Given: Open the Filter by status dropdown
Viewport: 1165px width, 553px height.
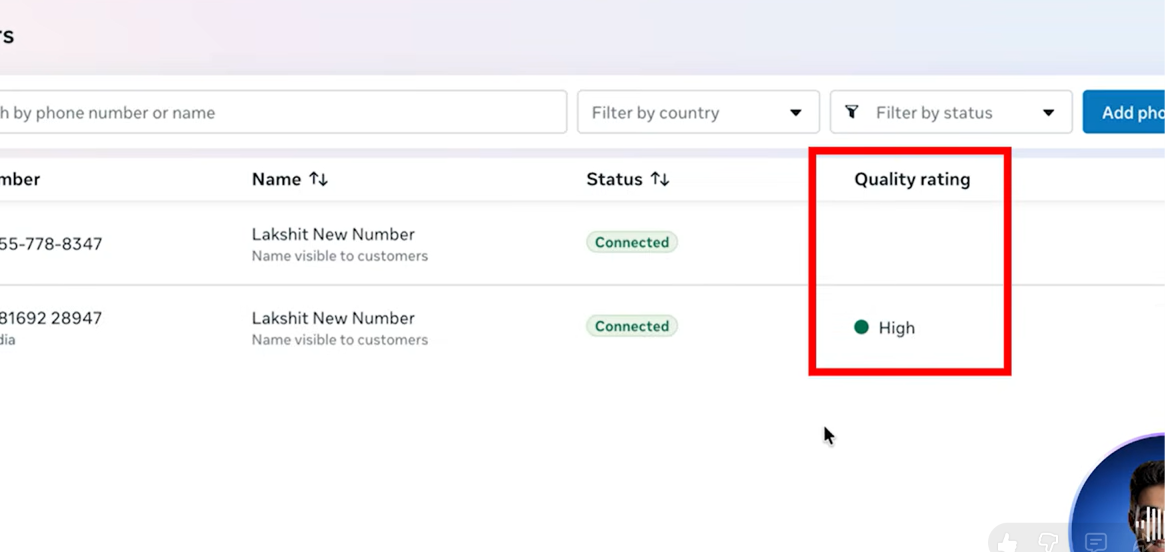Looking at the screenshot, I should tap(951, 112).
